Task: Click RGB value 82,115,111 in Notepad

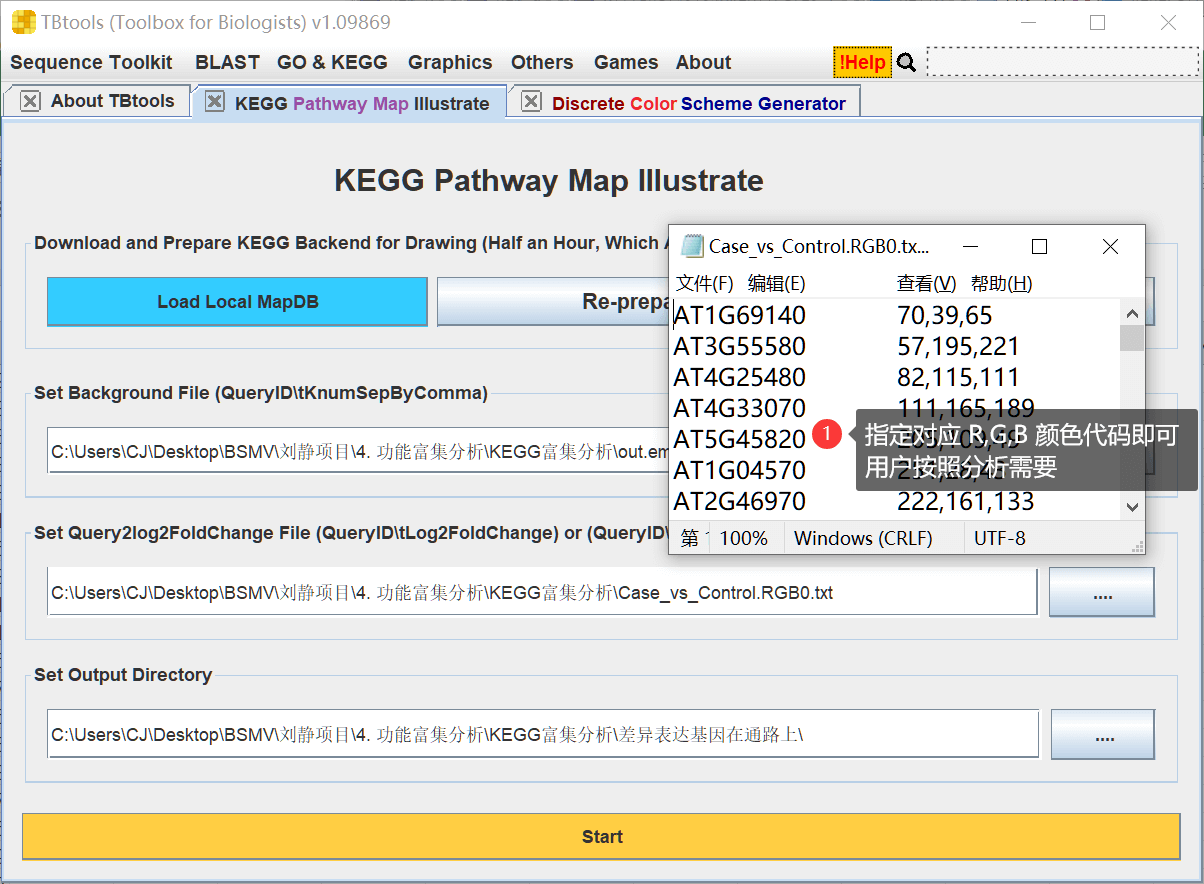Action: [958, 377]
